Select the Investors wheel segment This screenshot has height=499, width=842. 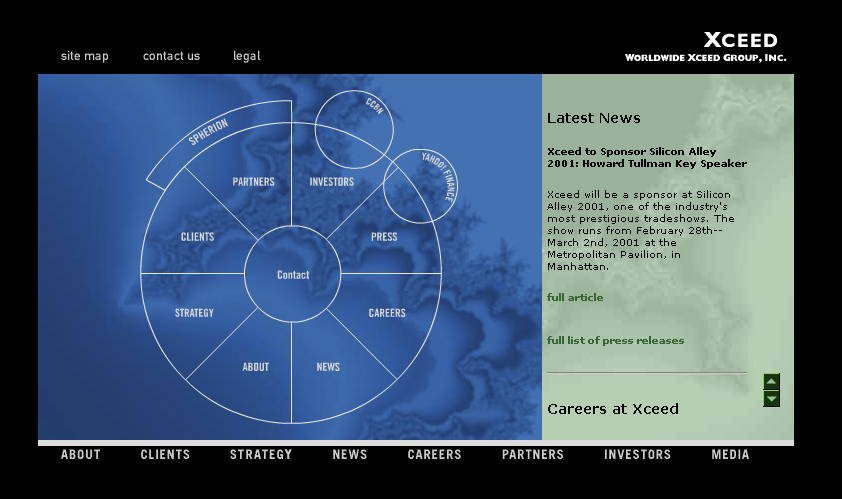click(x=331, y=182)
